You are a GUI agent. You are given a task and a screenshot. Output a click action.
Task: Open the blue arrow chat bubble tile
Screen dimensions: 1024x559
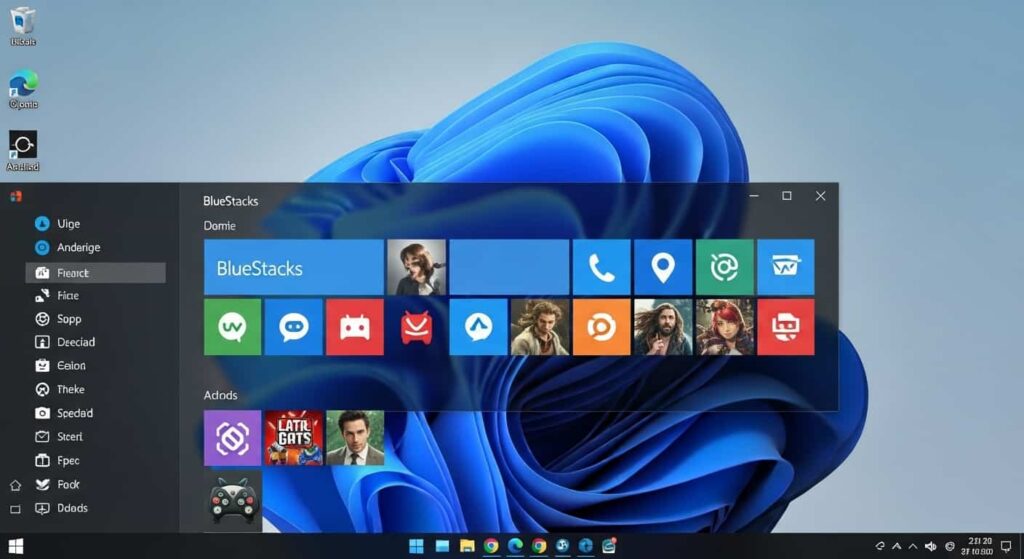click(x=478, y=327)
